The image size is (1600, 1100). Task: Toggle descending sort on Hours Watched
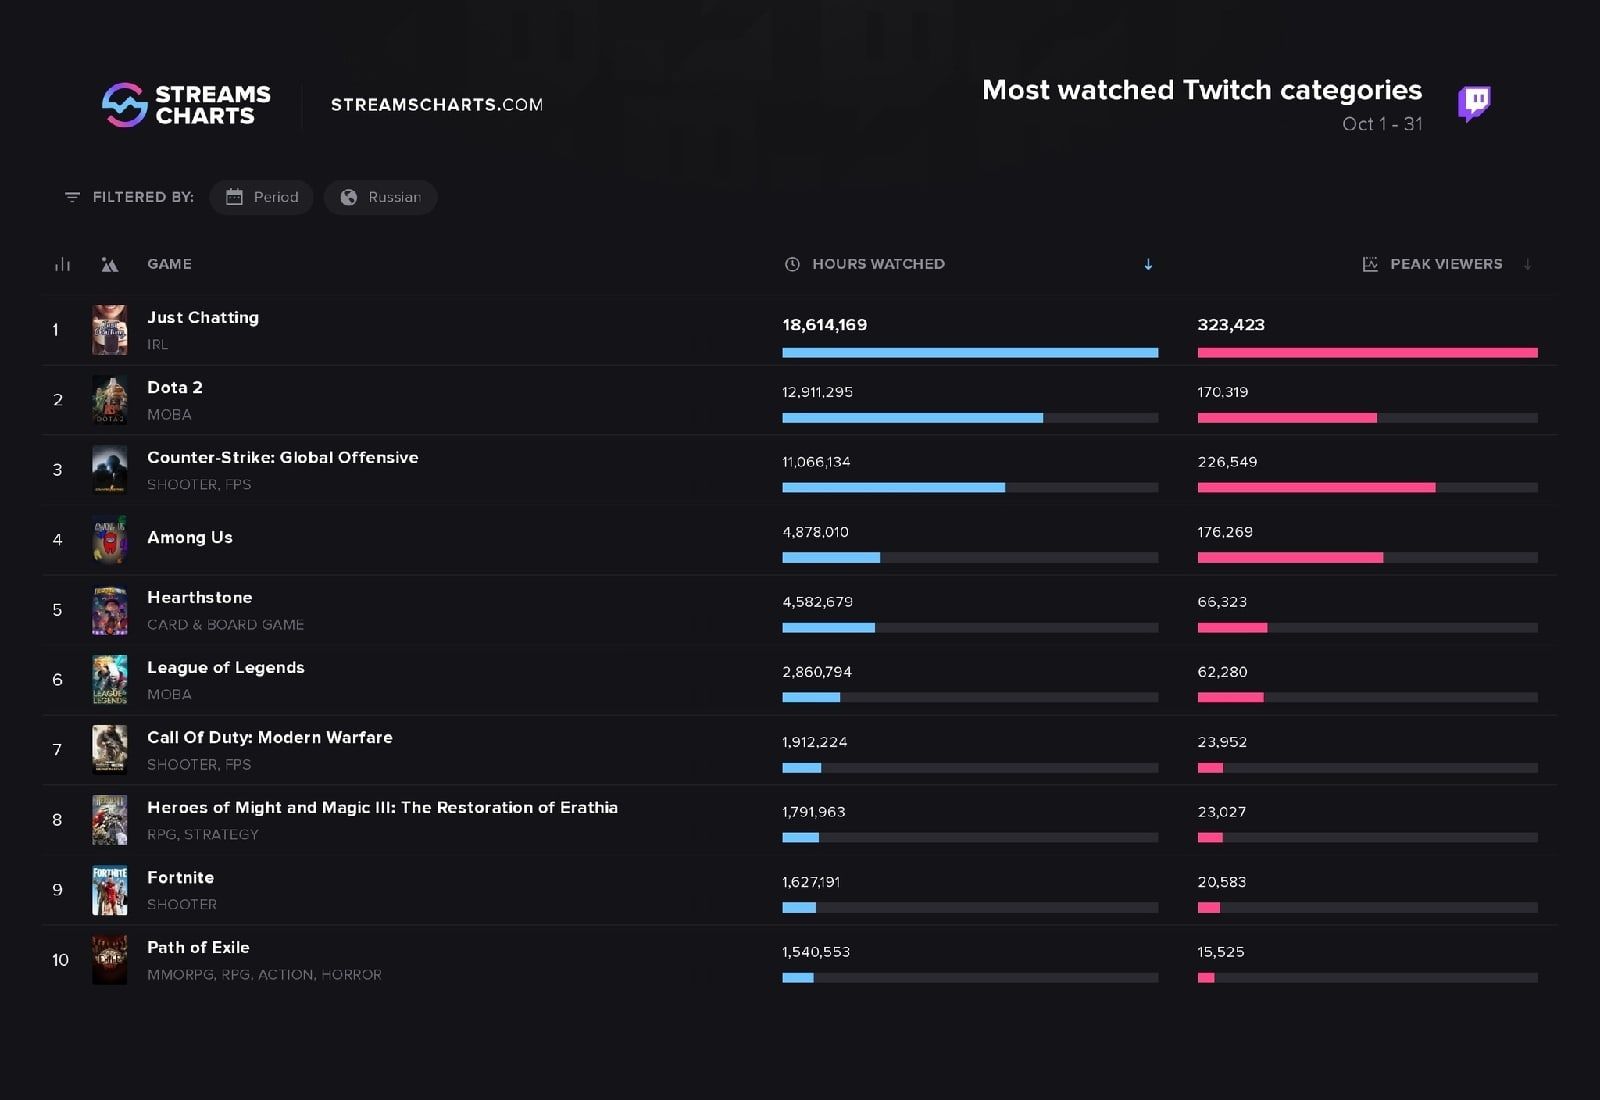[x=1148, y=265]
